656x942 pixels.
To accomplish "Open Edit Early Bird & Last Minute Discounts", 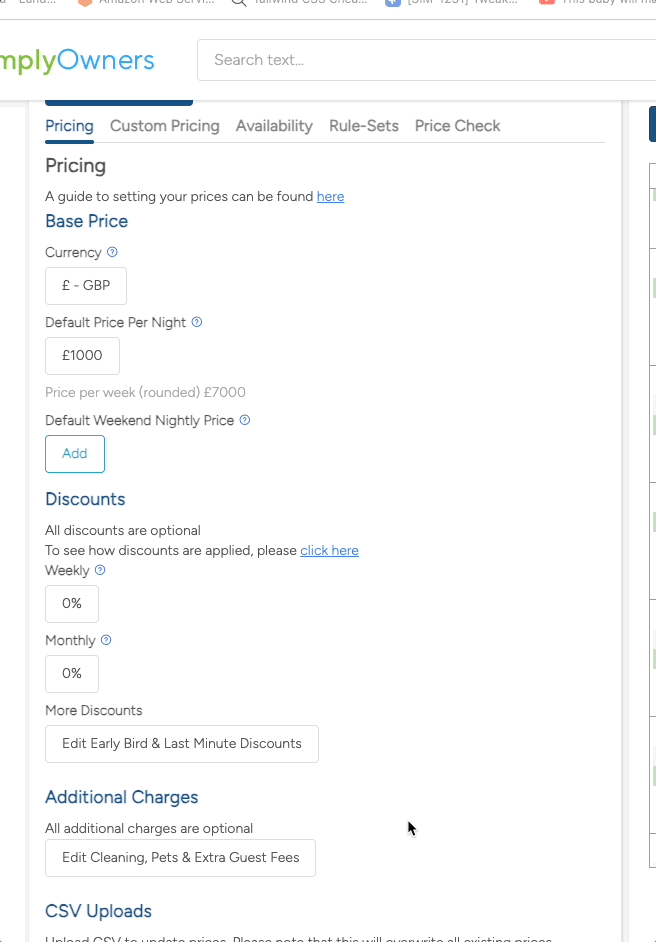I will 181,744.
